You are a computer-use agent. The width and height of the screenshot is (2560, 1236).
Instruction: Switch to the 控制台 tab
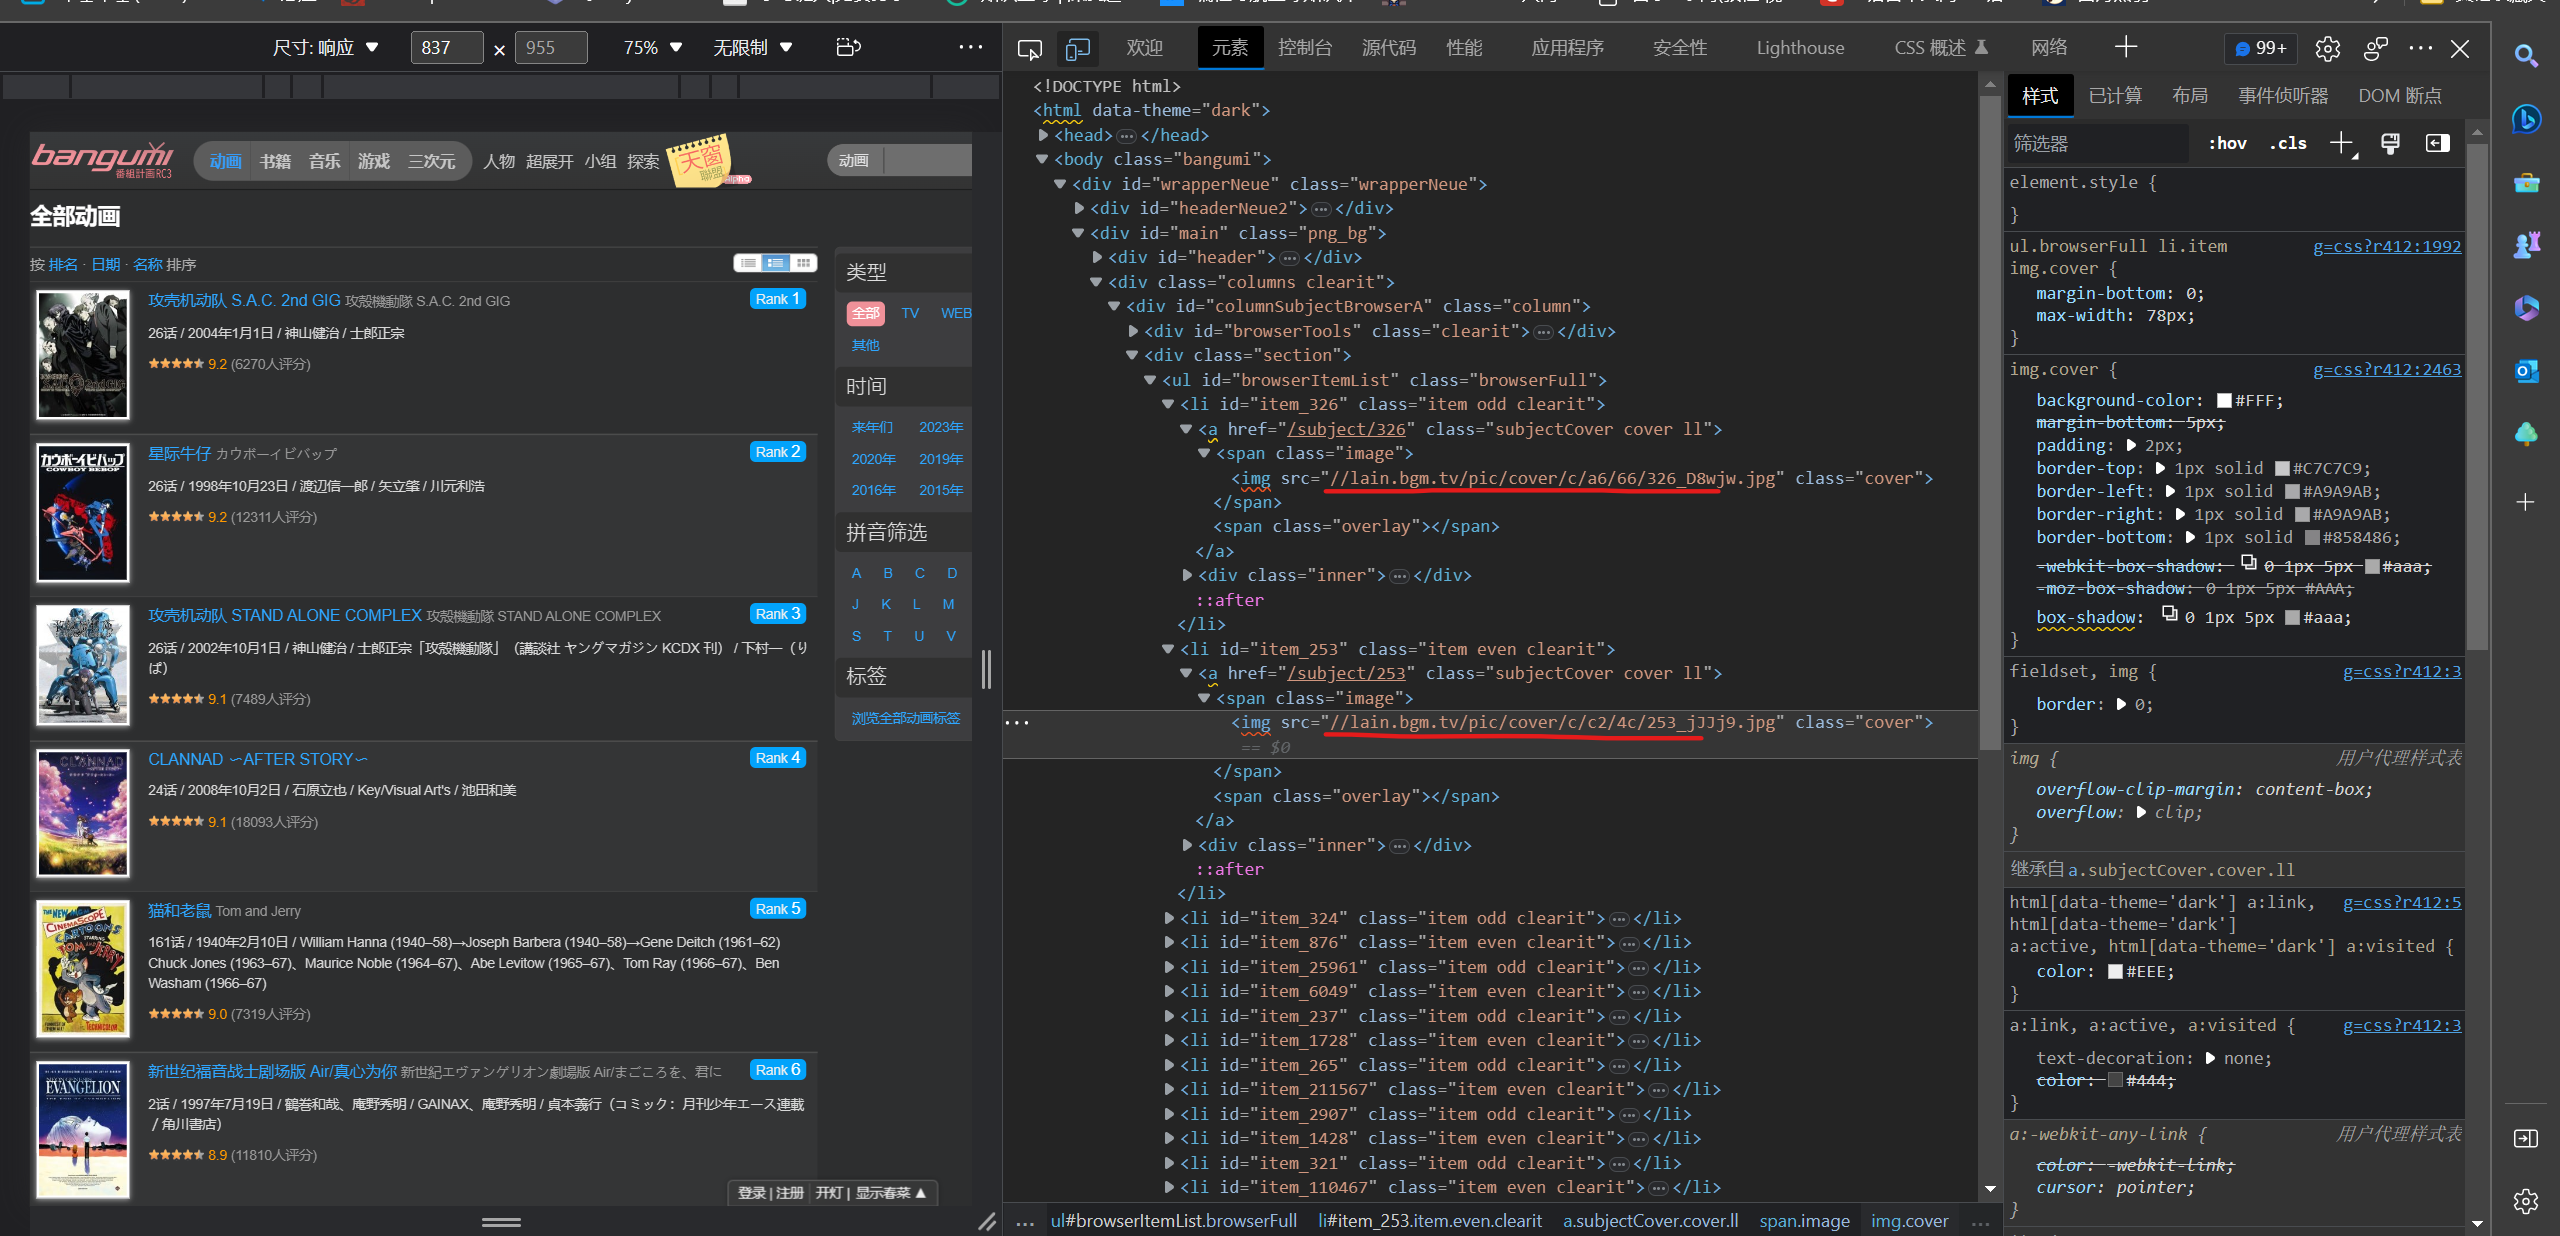pos(1304,48)
